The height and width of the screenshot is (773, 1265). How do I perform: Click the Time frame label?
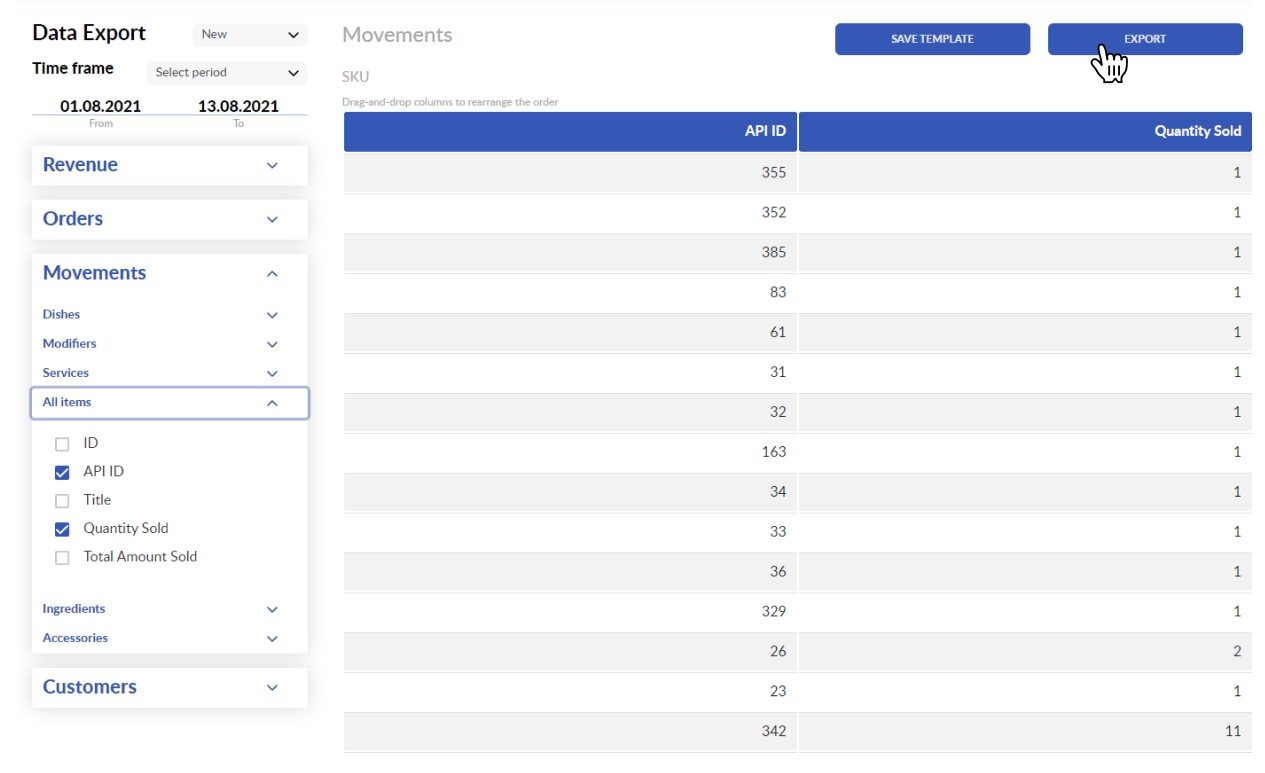73,69
